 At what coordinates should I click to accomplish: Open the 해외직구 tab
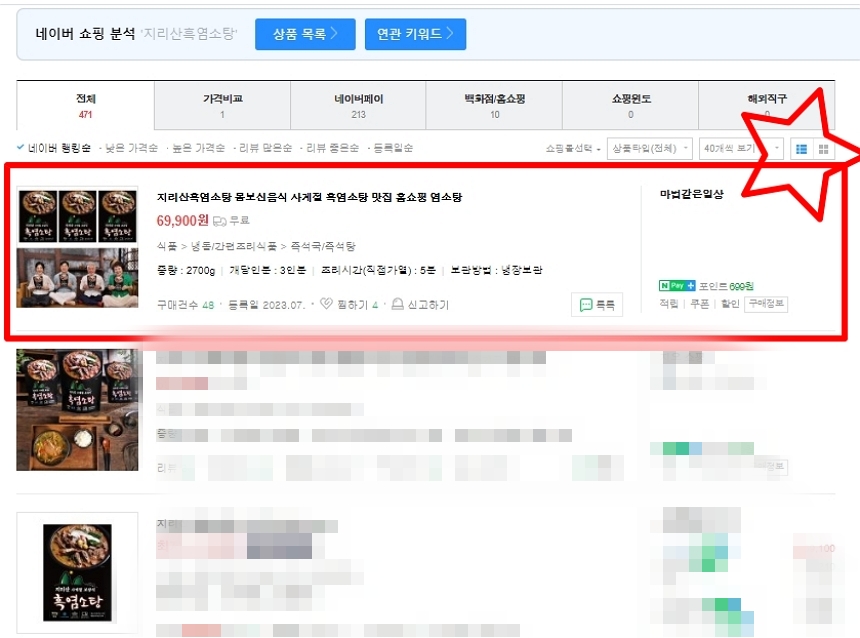767,106
